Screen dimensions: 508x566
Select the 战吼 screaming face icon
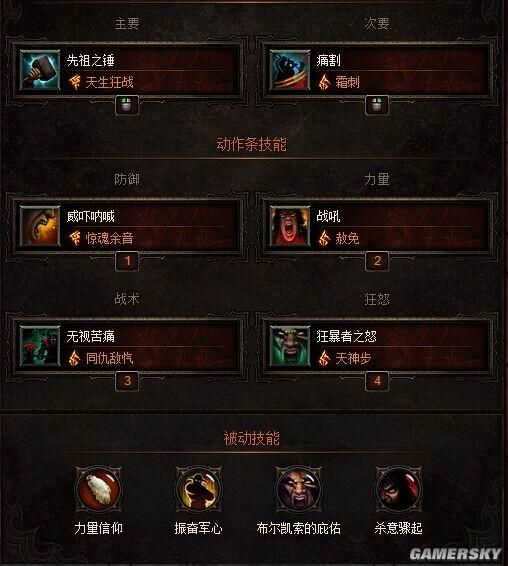[x=290, y=226]
